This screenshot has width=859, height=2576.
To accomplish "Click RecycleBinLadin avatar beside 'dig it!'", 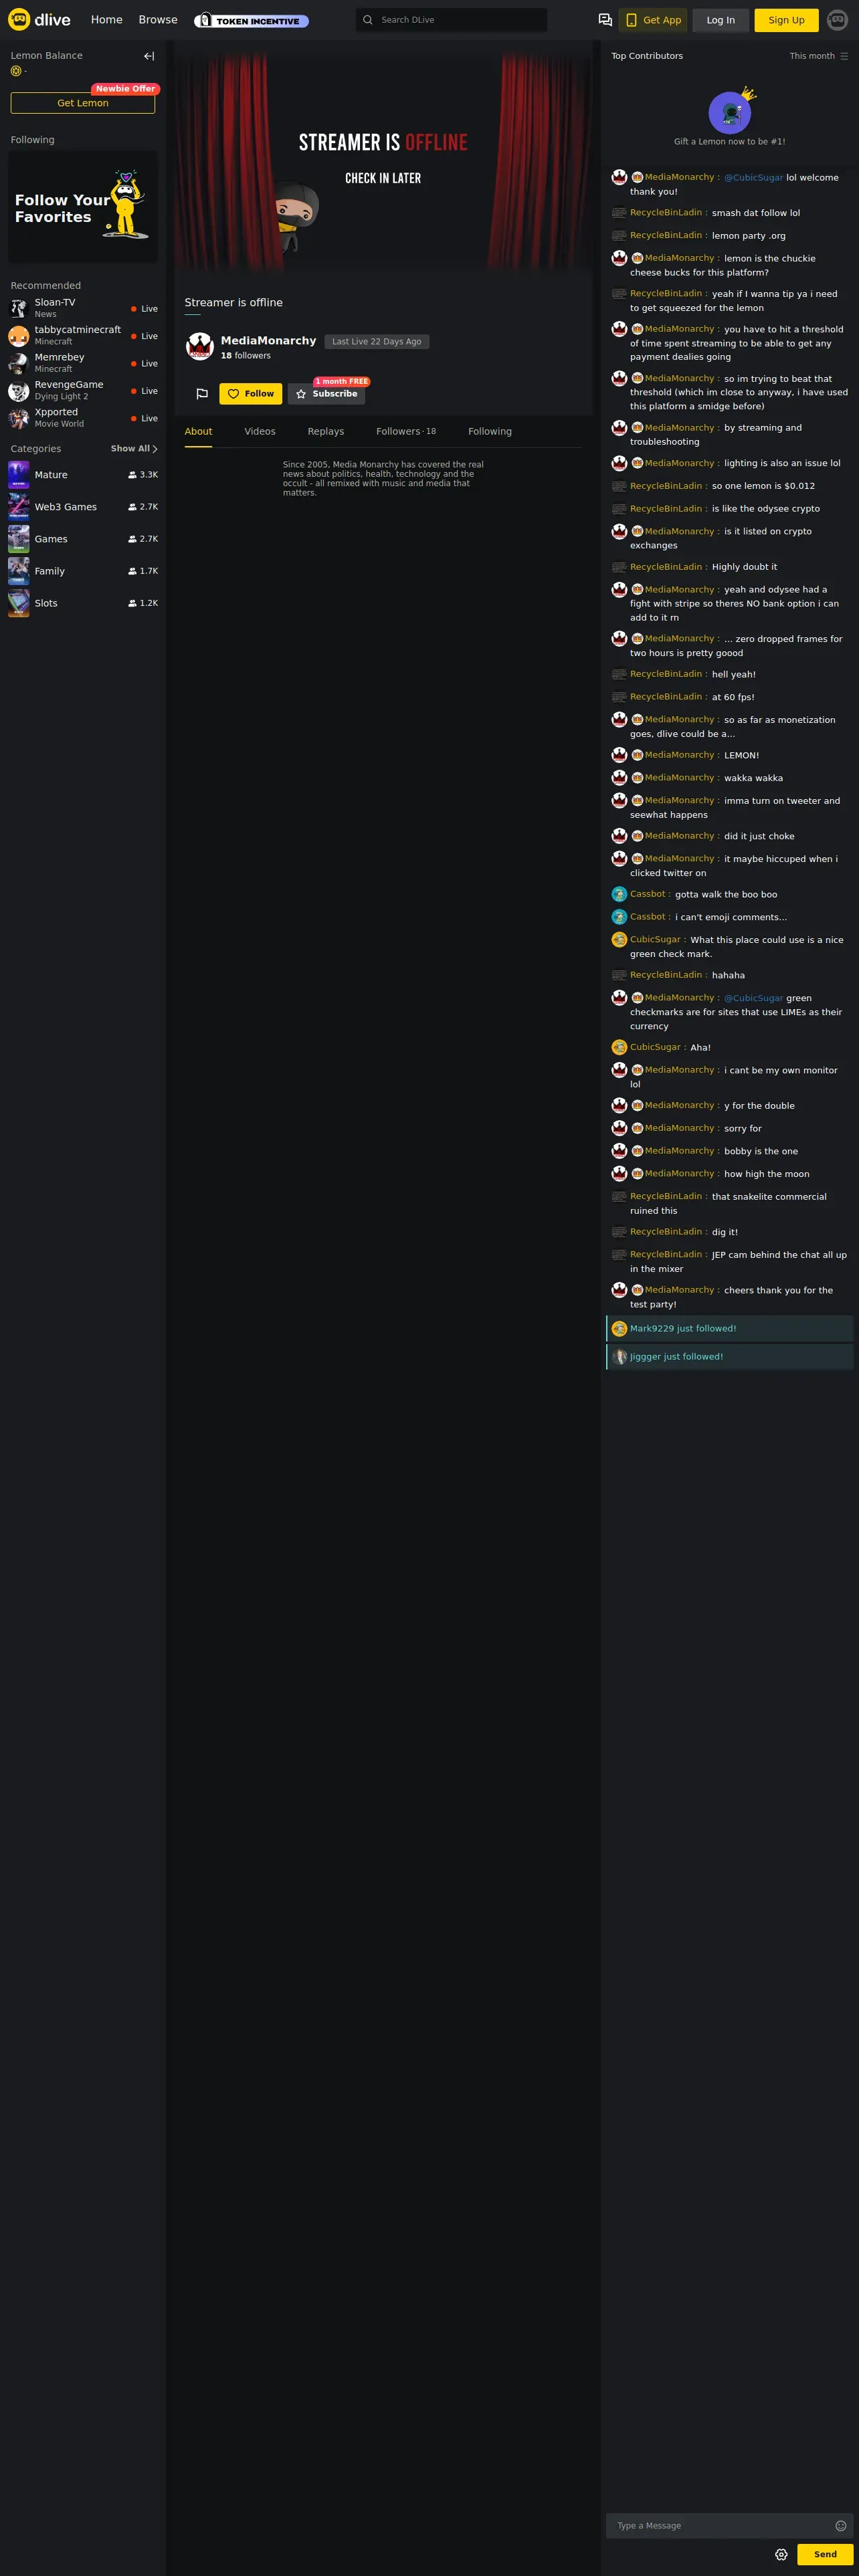I will pyautogui.click(x=619, y=1232).
